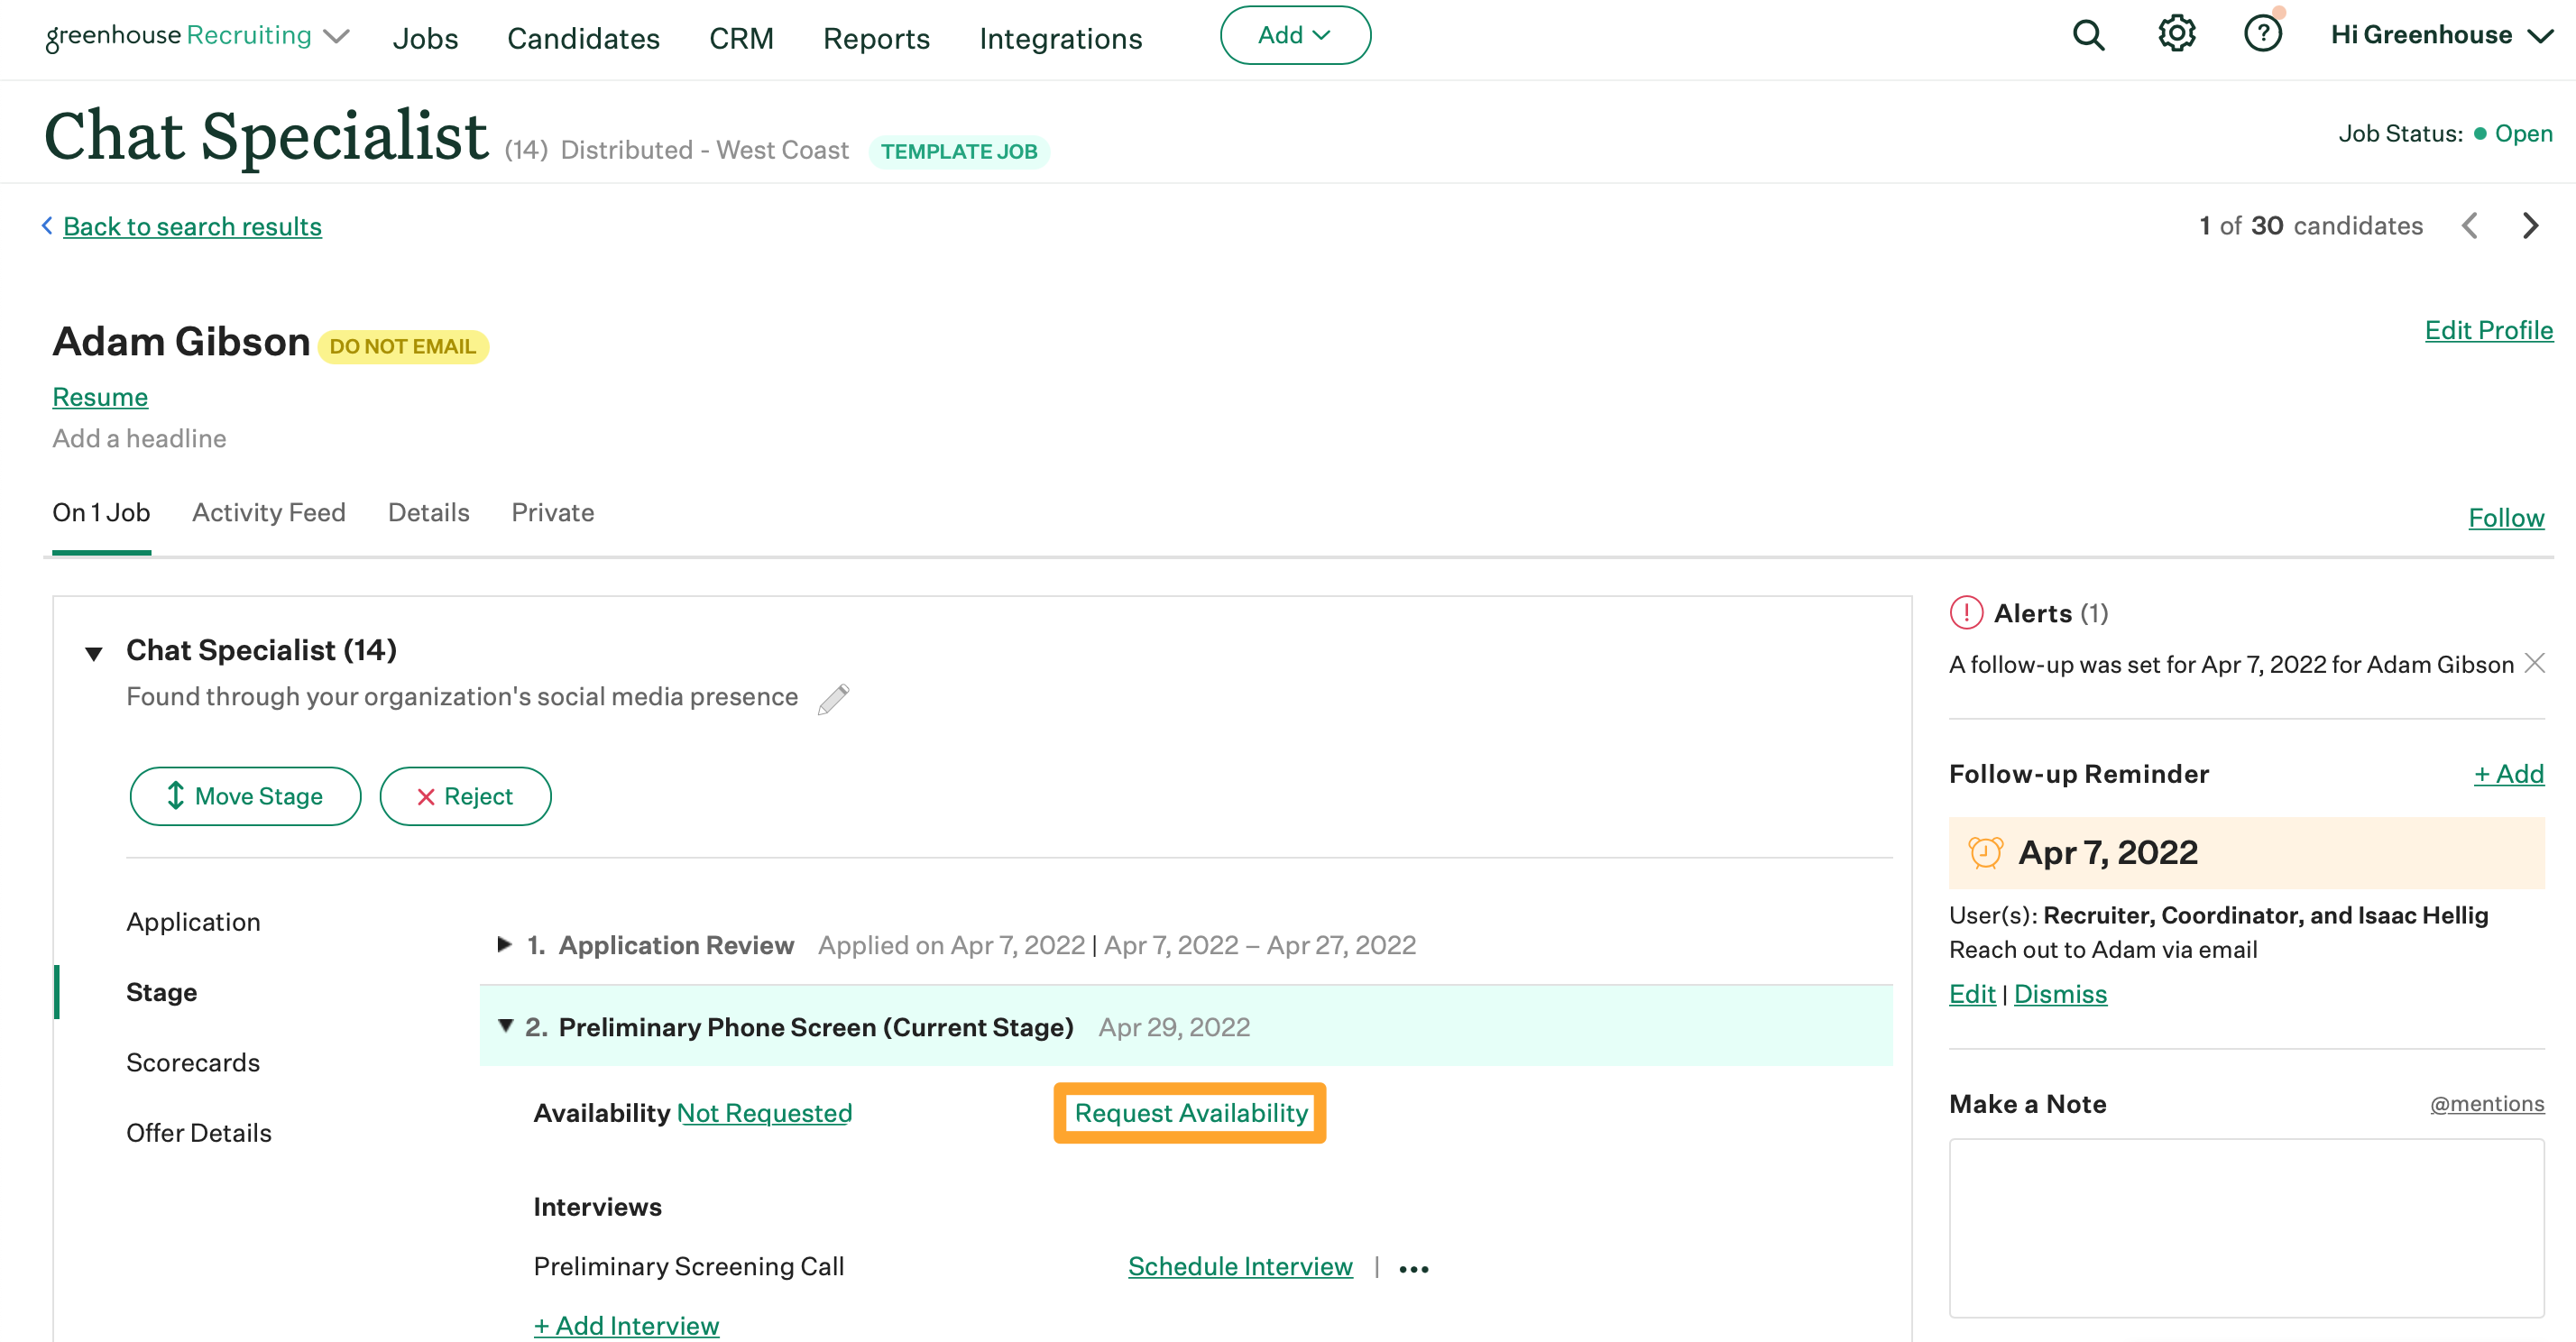The height and width of the screenshot is (1342, 2576).
Task: Switch to the Details tab
Action: (428, 512)
